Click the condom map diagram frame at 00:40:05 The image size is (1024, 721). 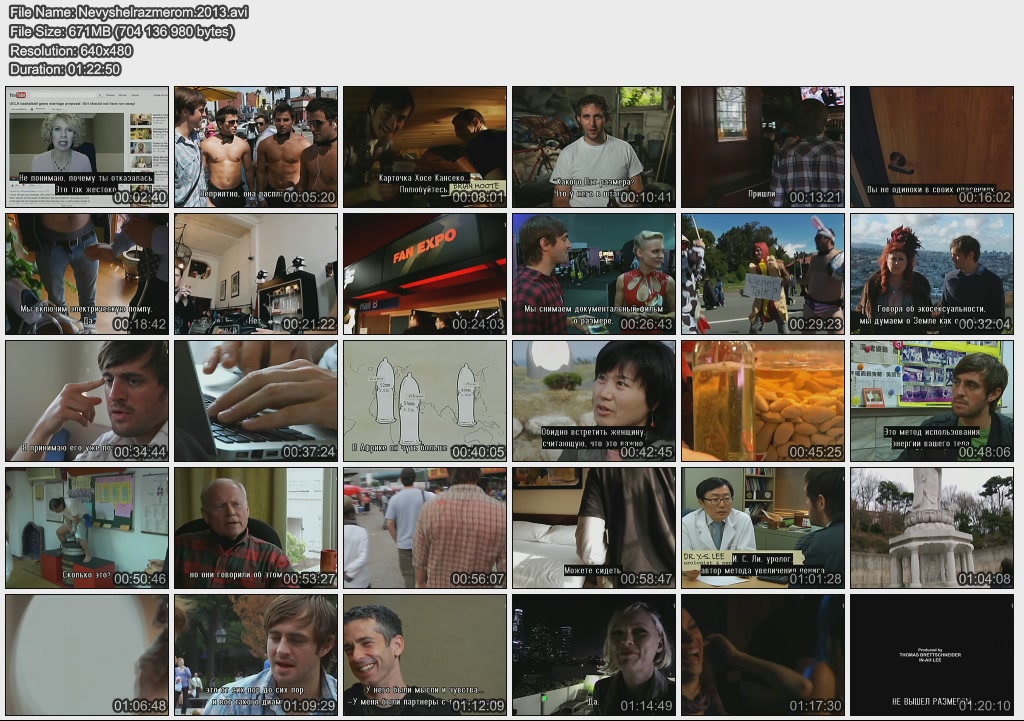tap(425, 401)
